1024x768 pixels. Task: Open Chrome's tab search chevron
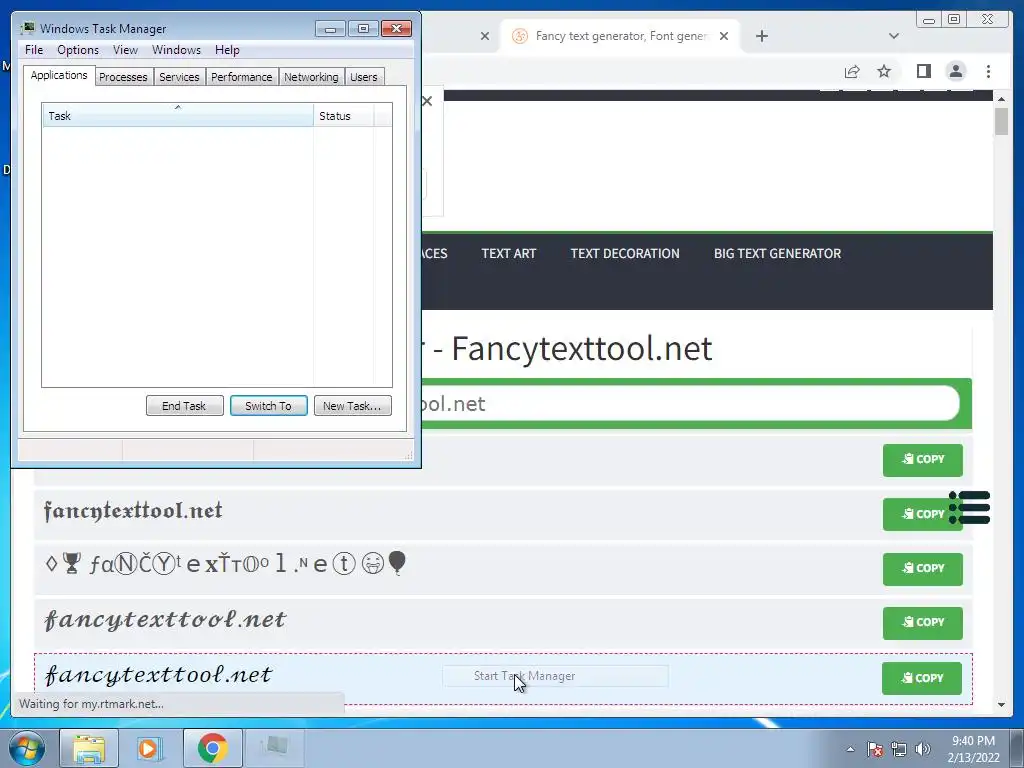894,36
